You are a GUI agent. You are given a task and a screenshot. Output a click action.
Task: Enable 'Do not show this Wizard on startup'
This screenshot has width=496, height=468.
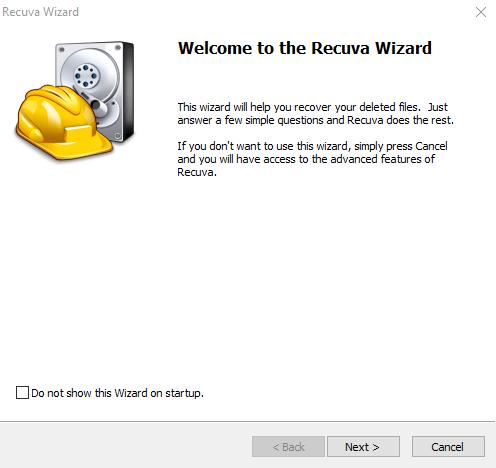pyautogui.click(x=22, y=393)
